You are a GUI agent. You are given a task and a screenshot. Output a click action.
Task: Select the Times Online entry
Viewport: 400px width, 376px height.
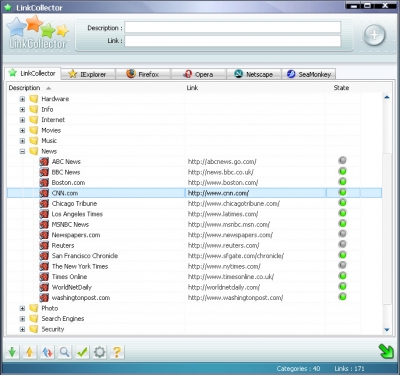(x=69, y=277)
